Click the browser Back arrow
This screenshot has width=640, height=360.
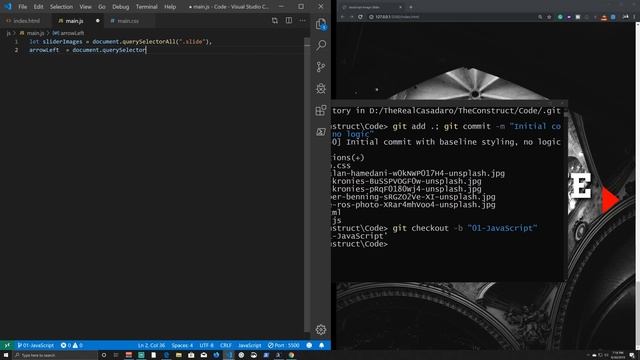click(342, 17)
